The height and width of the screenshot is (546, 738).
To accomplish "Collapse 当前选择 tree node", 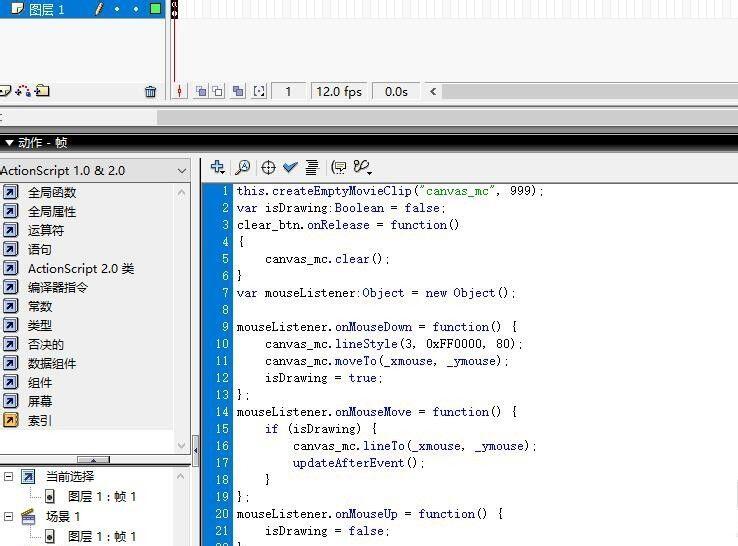I will pyautogui.click(x=8, y=477).
